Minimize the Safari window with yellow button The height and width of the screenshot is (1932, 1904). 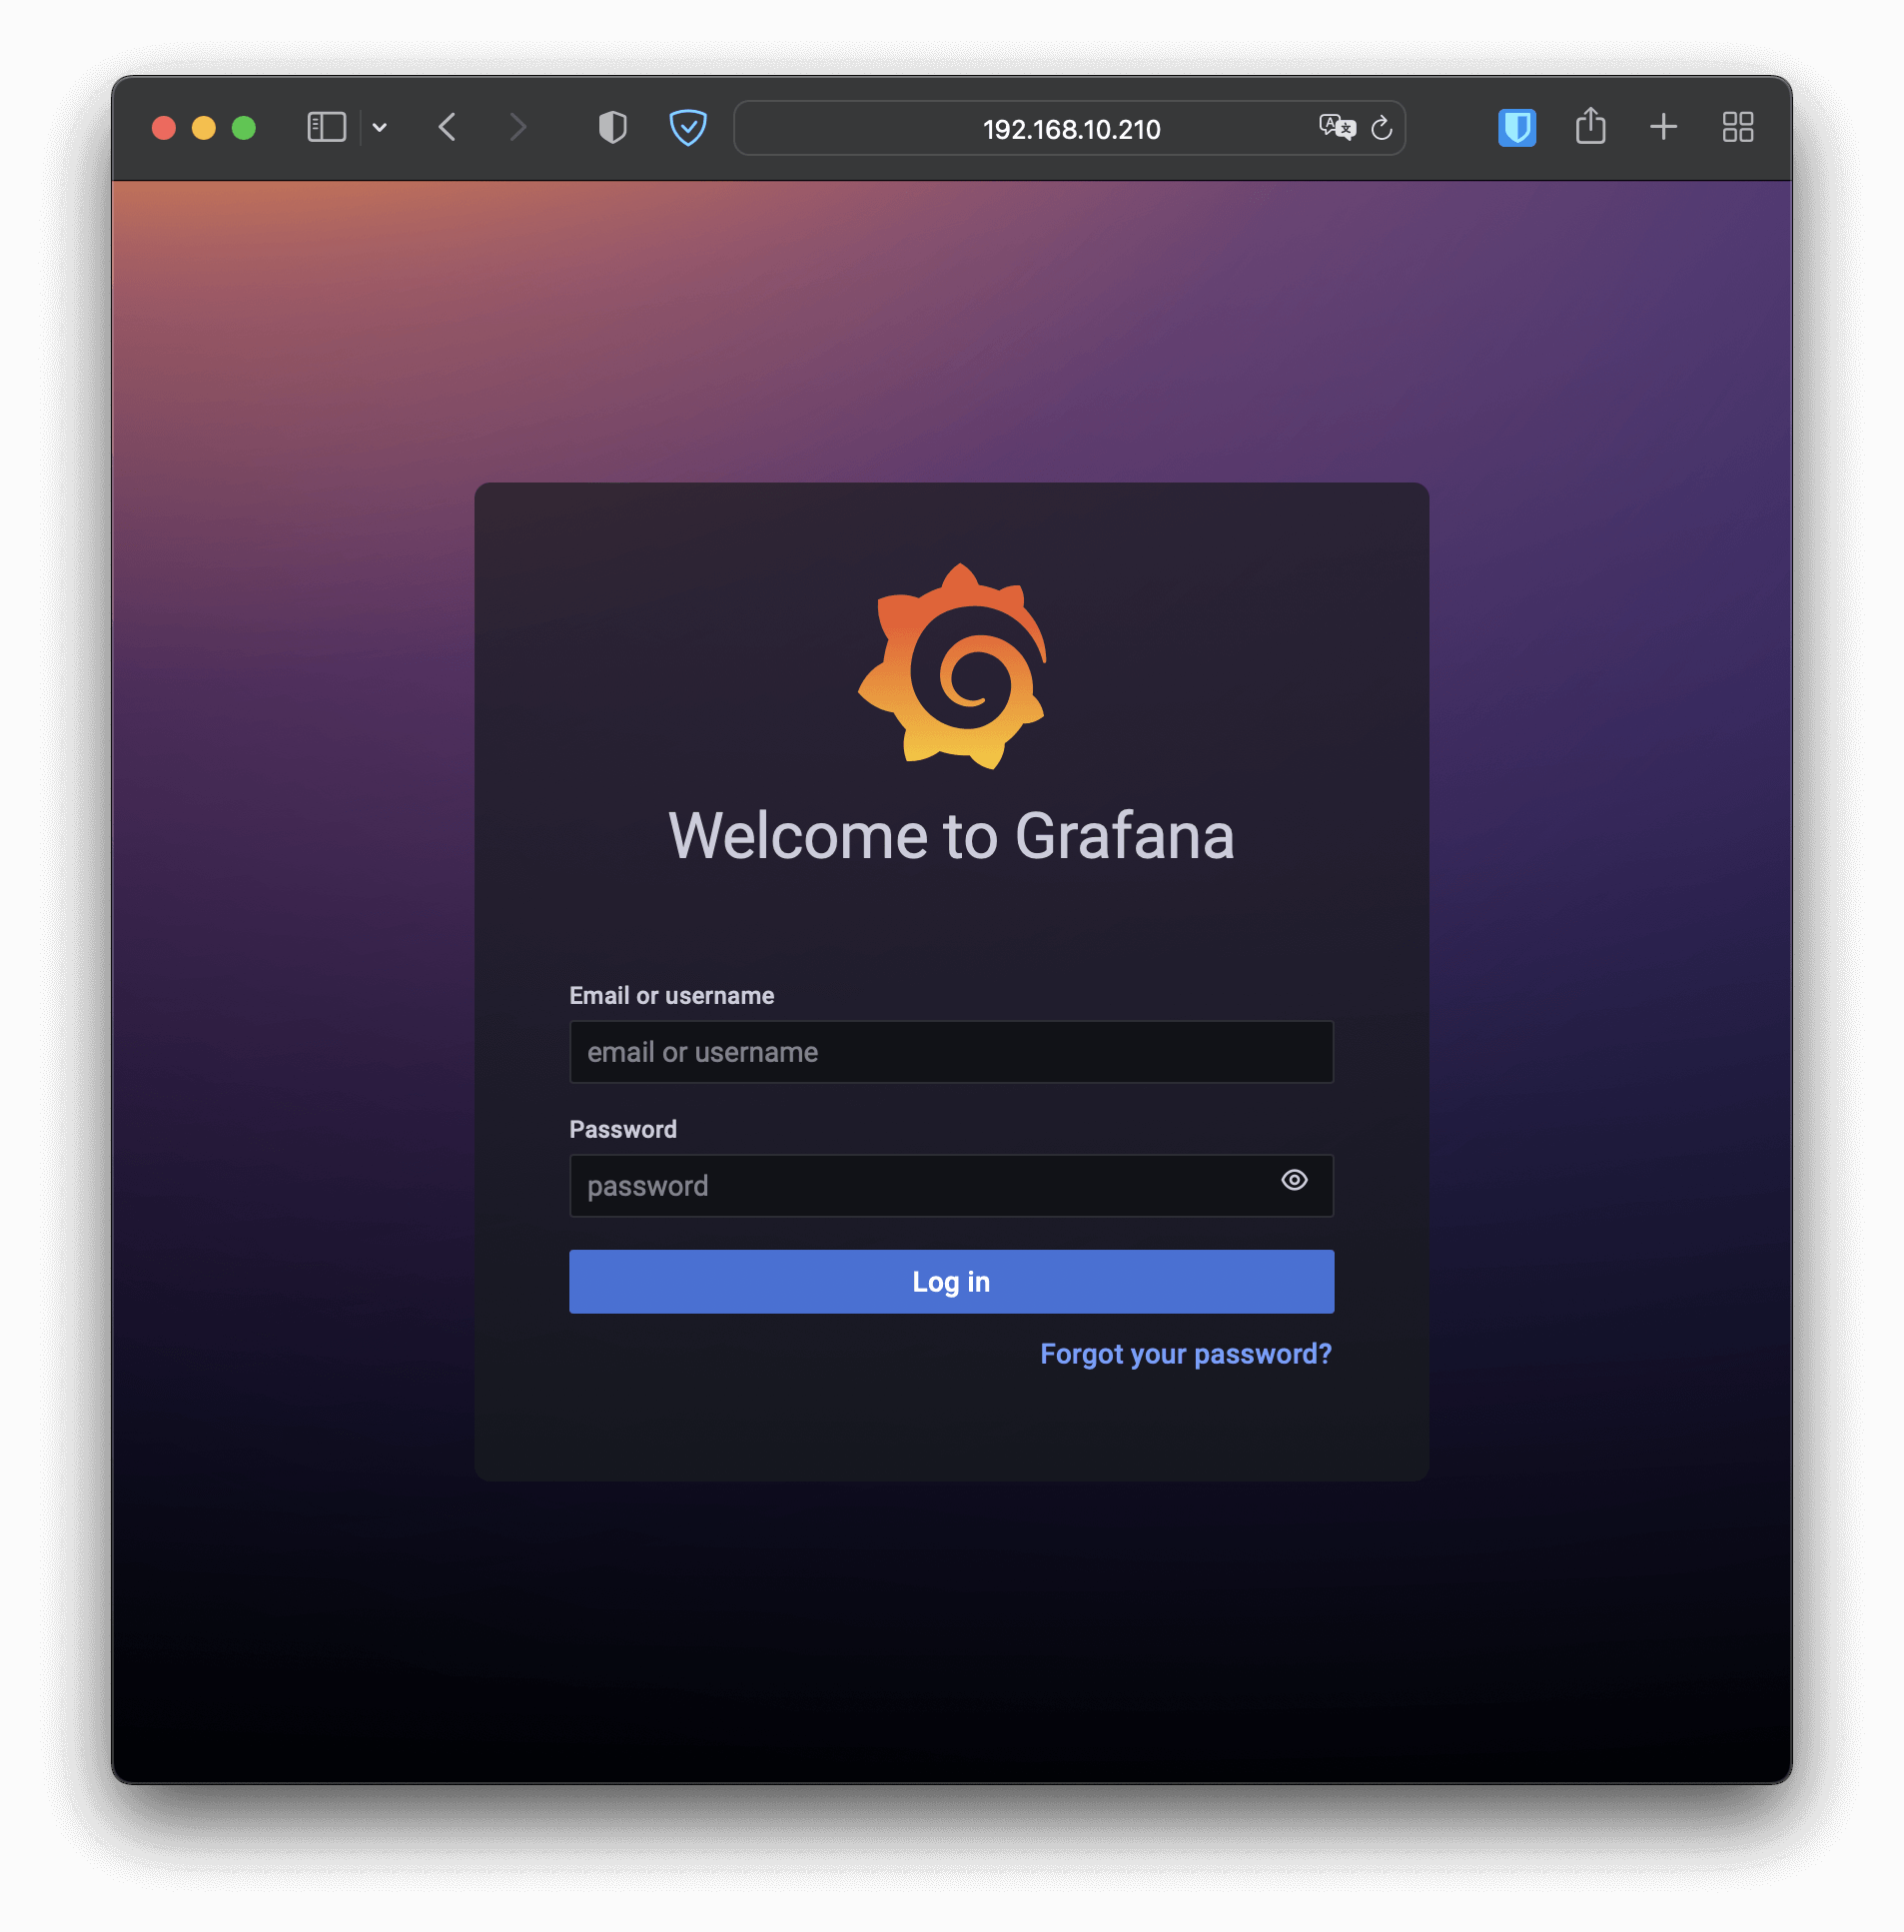tap(204, 128)
